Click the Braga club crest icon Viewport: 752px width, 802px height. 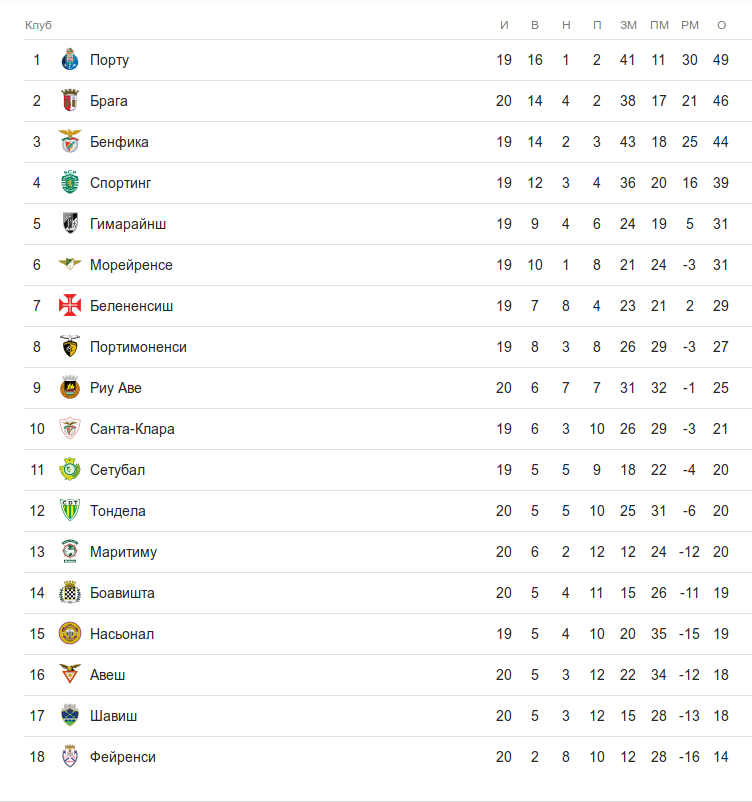point(70,101)
